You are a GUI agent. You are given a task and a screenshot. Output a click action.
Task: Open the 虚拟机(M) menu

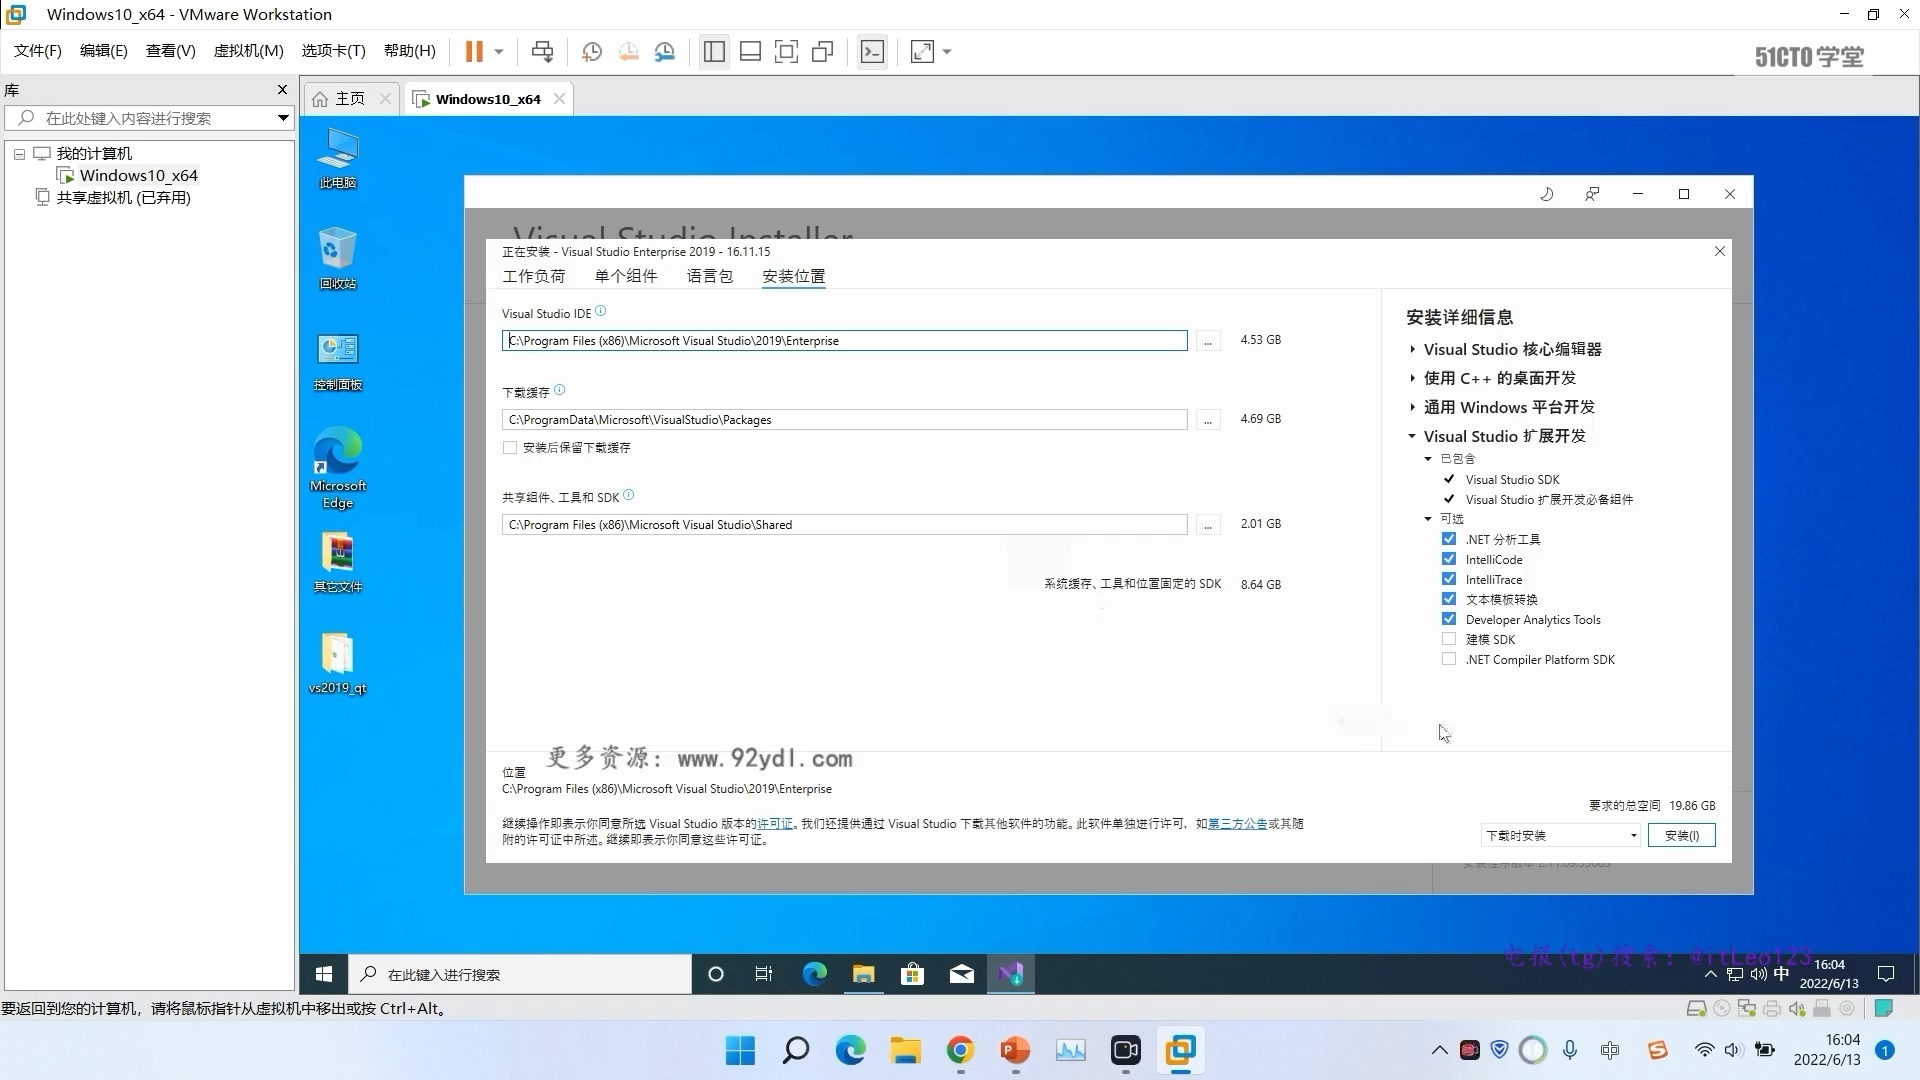[x=248, y=51]
